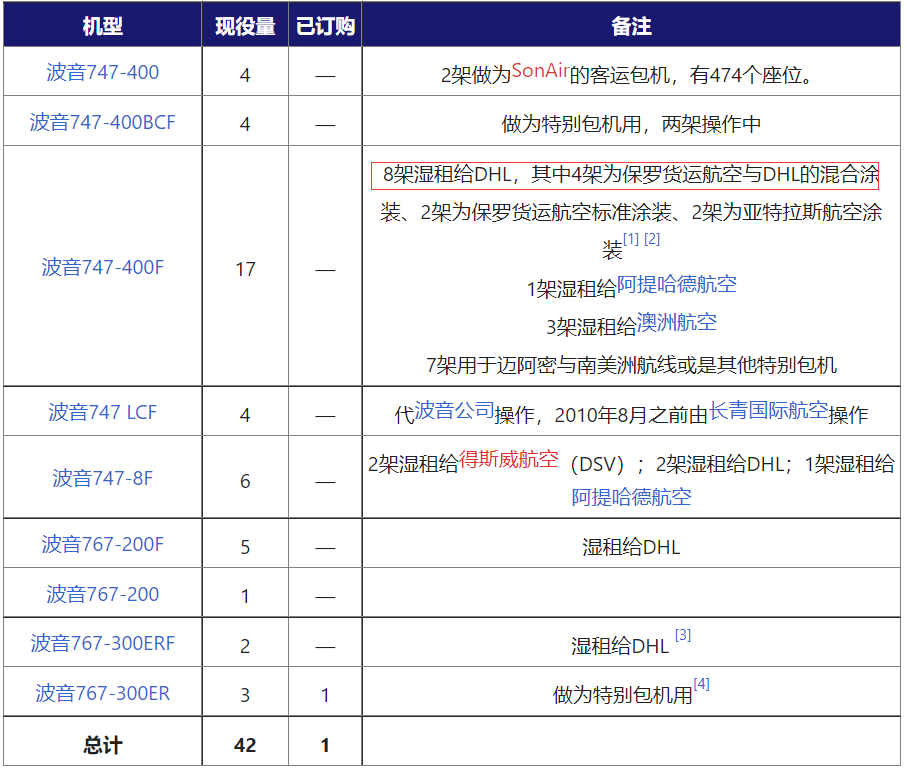The width and height of the screenshot is (907, 770).
Task: Open 阿提哈德航空 link in 747-8F row
Action: pos(632,498)
